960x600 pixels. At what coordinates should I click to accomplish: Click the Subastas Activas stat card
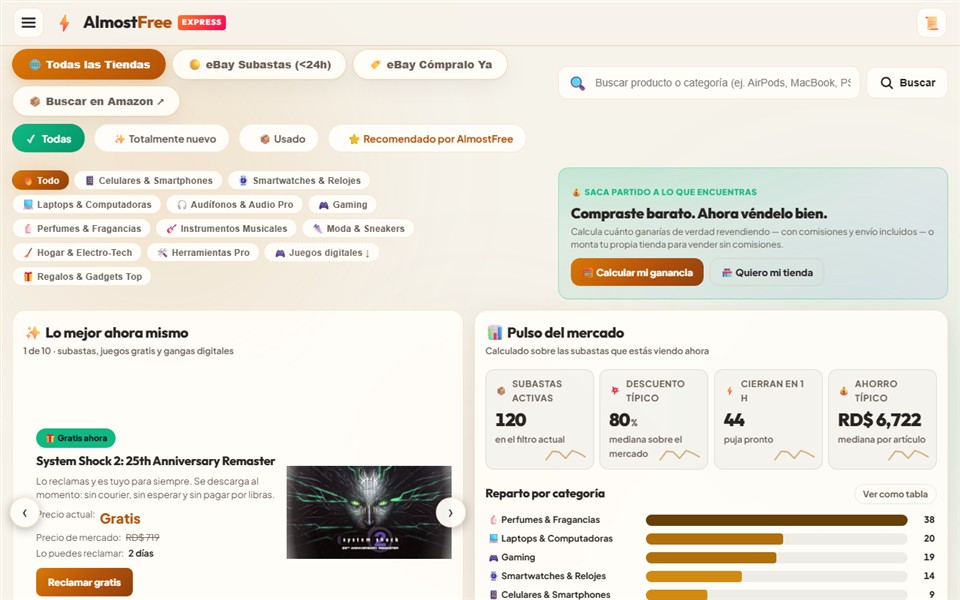(x=539, y=419)
